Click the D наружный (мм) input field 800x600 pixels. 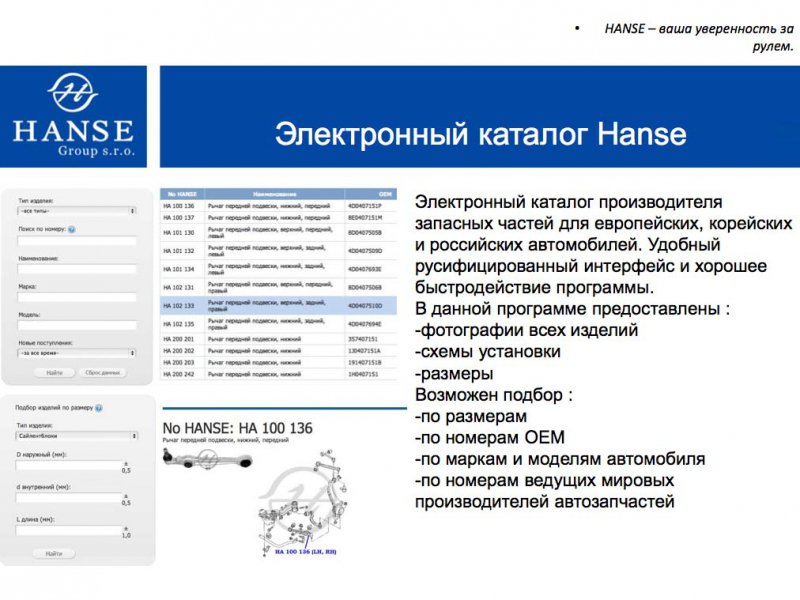(x=69, y=465)
